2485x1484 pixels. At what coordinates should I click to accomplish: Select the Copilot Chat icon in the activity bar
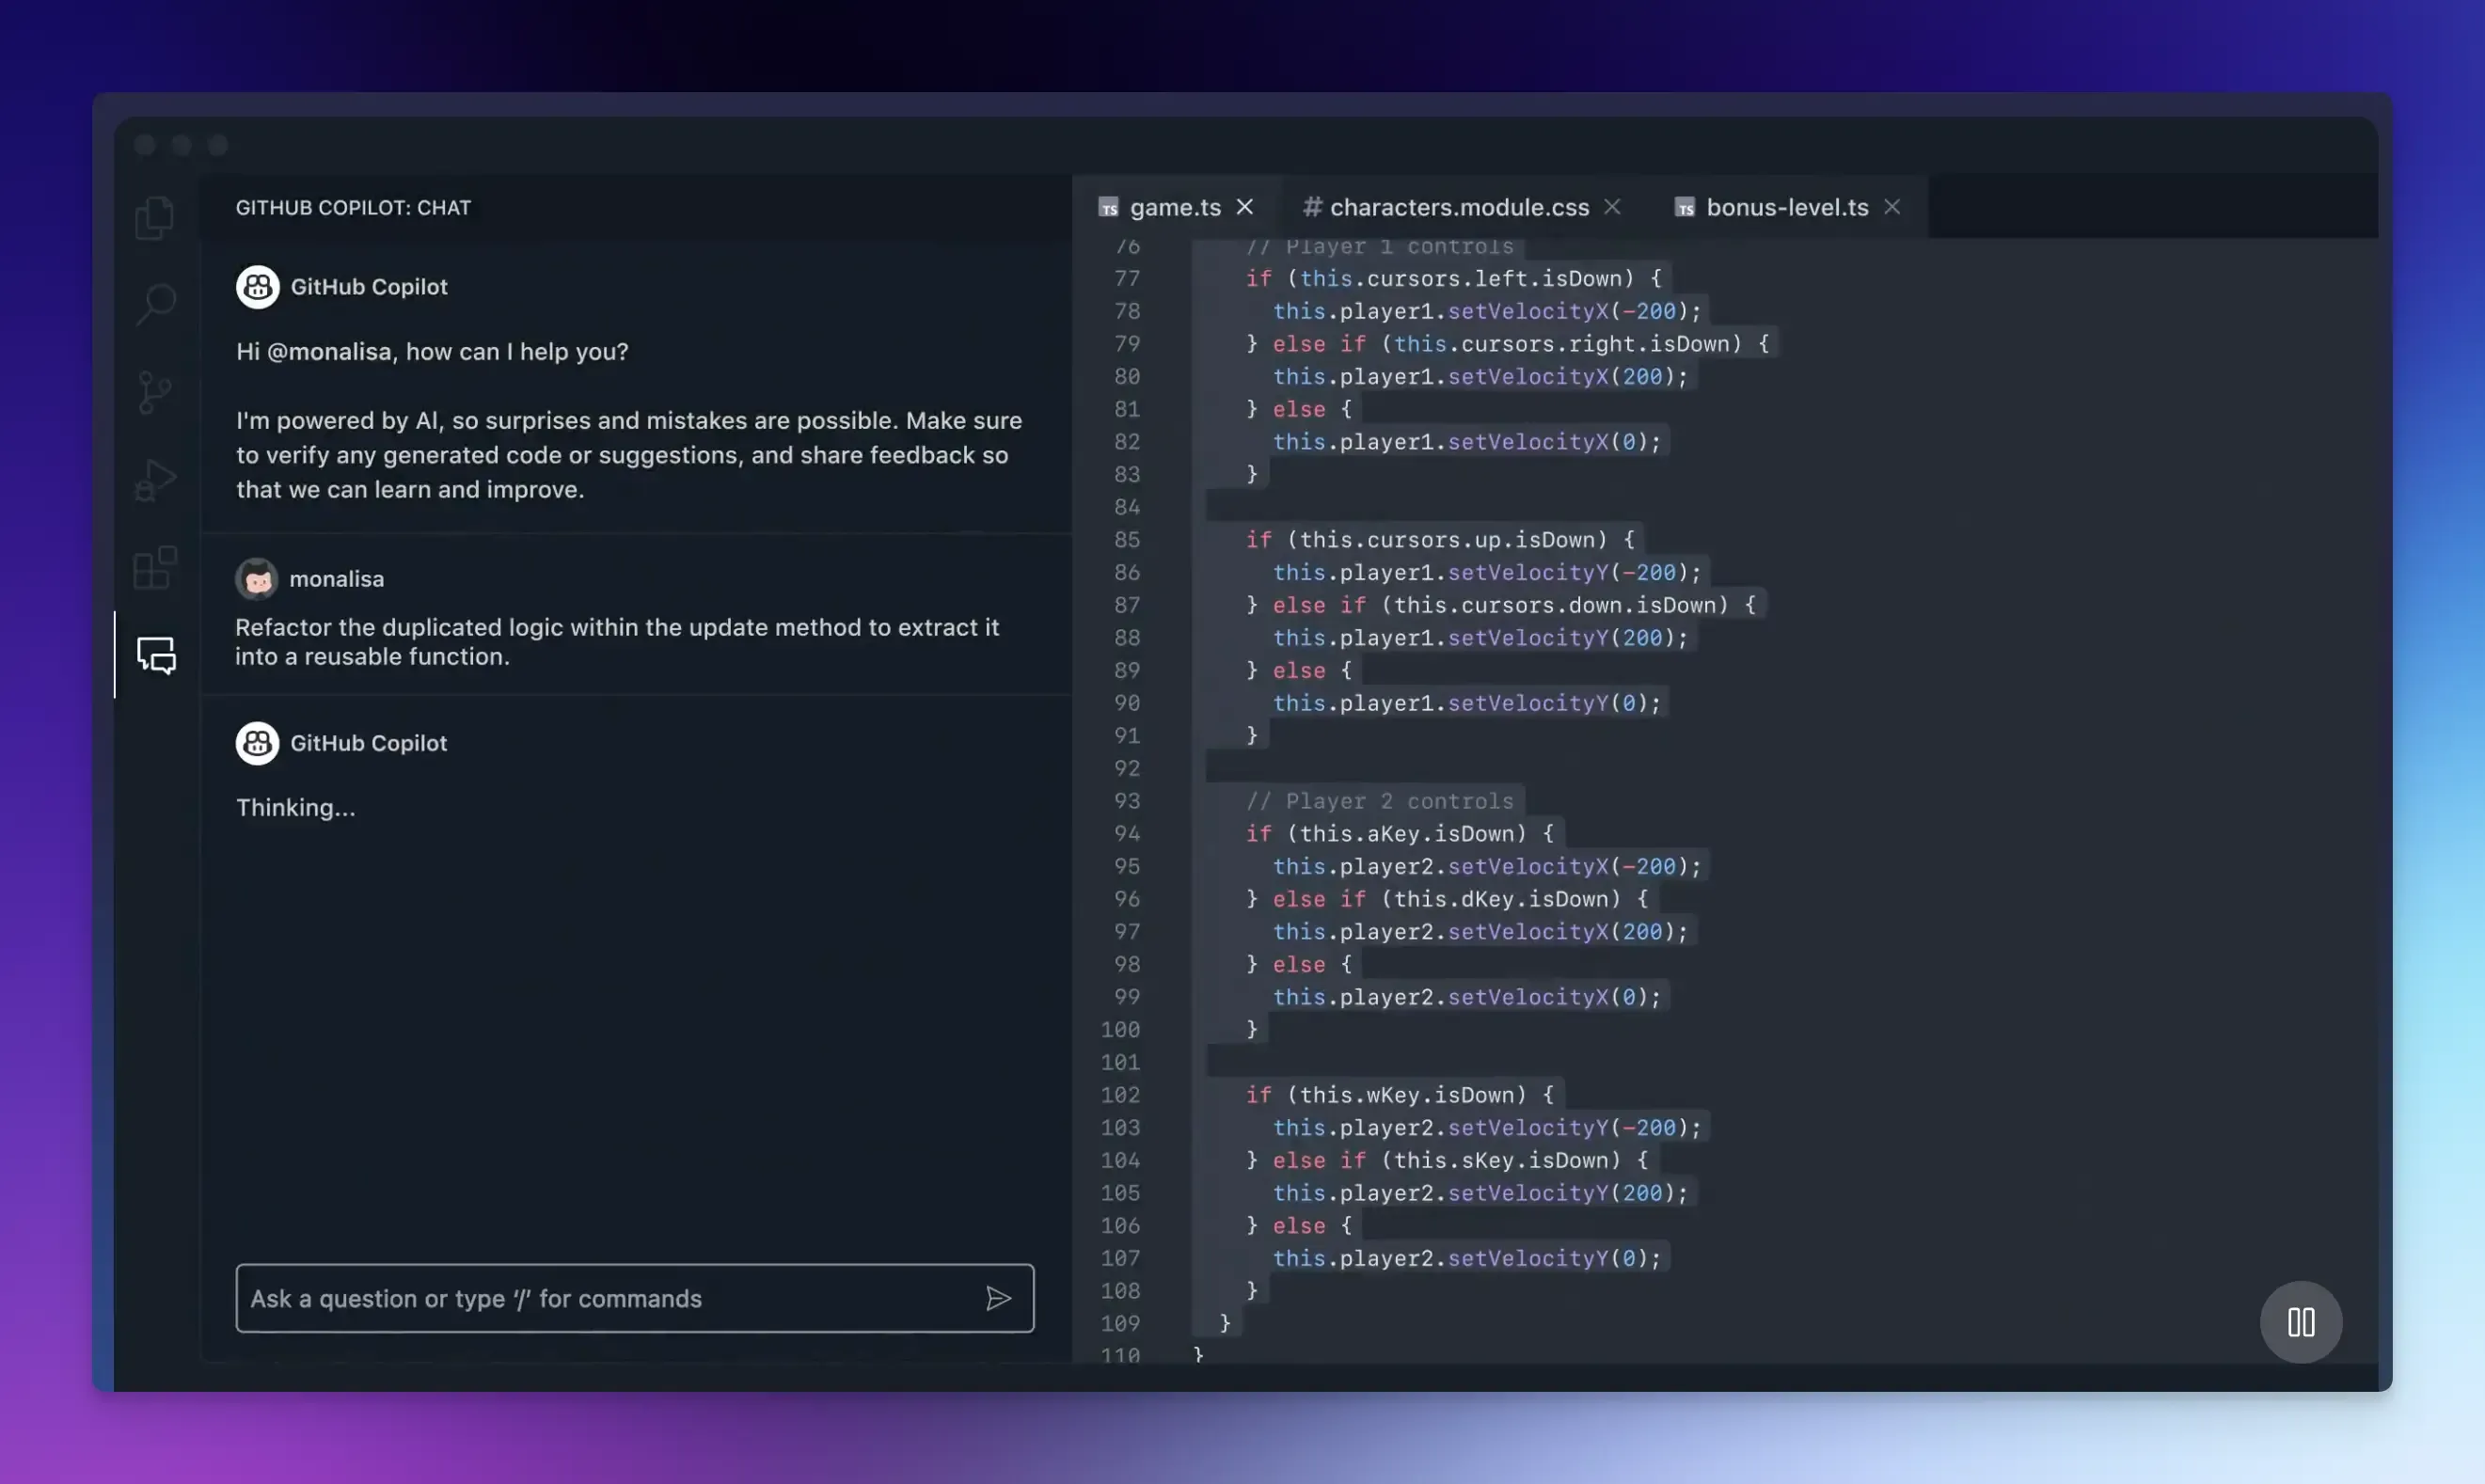coord(156,655)
